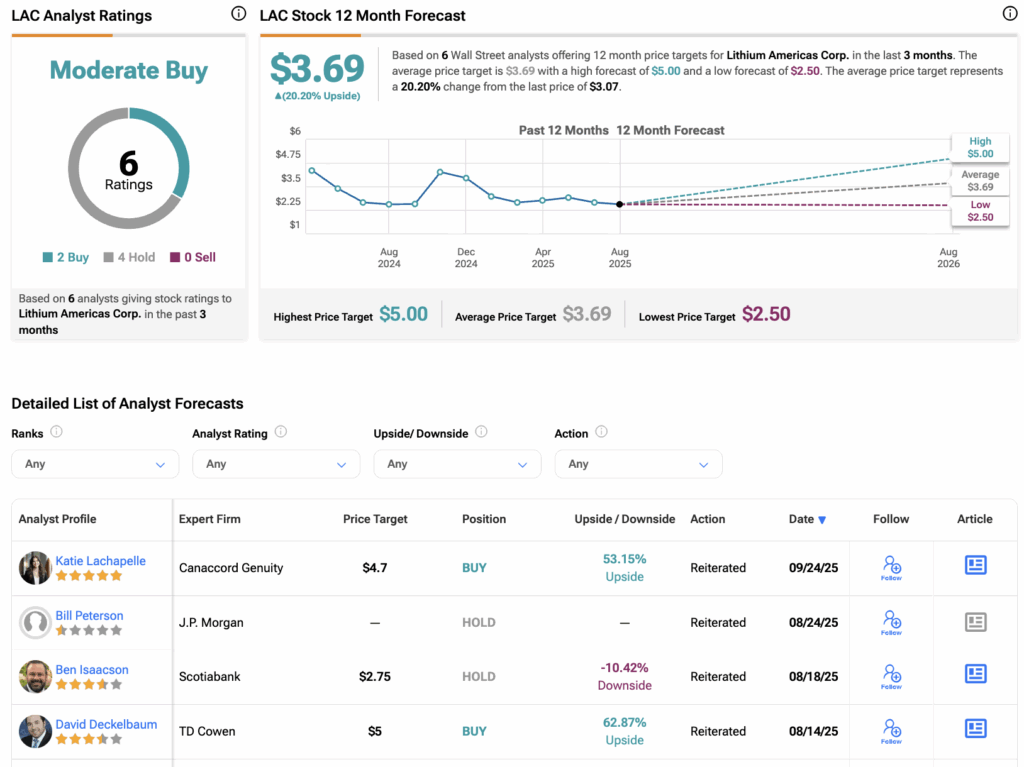Open article for David Deckelbaum's rating
The width and height of the screenshot is (1024, 767).
[976, 728]
